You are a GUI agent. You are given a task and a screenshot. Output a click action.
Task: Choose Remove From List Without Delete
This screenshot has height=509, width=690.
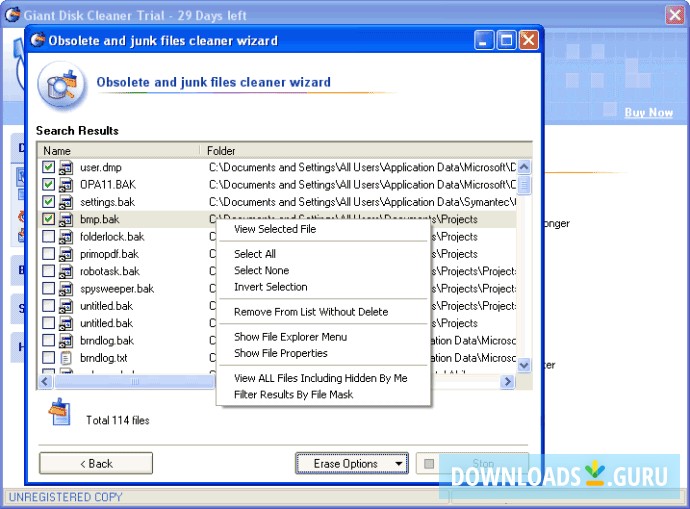pos(323,312)
